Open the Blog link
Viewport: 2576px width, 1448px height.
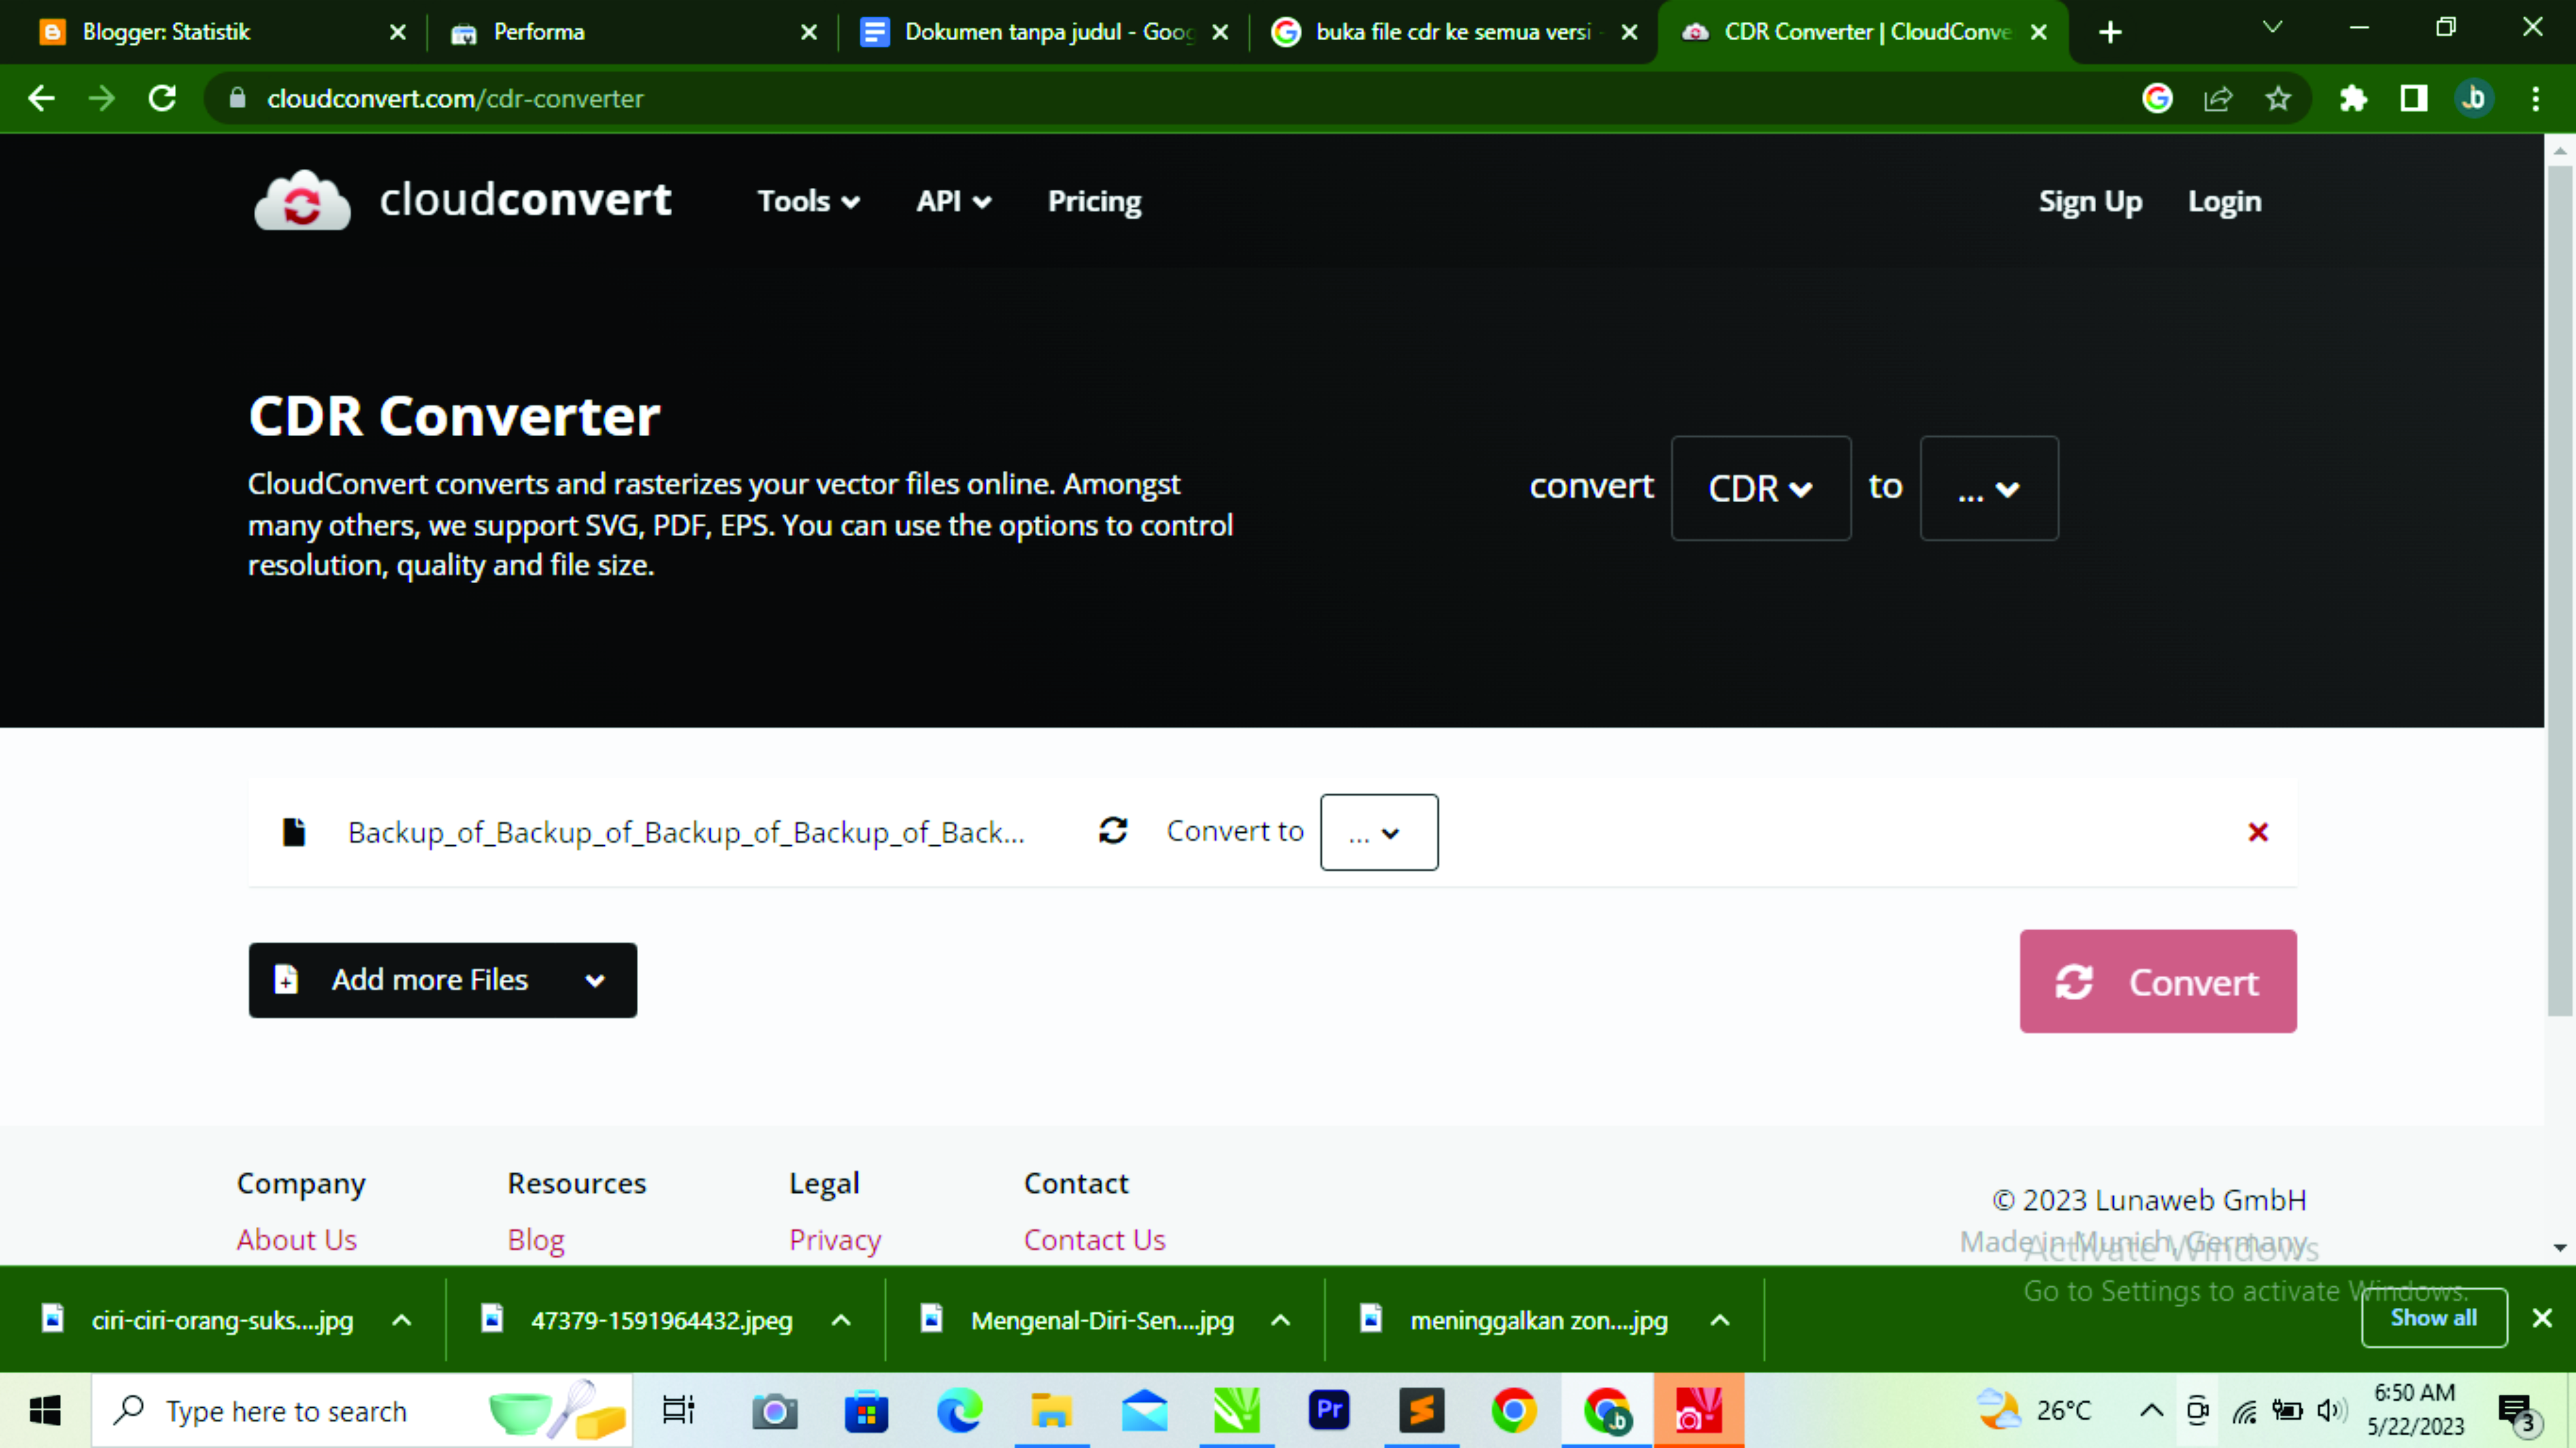pyautogui.click(x=536, y=1240)
